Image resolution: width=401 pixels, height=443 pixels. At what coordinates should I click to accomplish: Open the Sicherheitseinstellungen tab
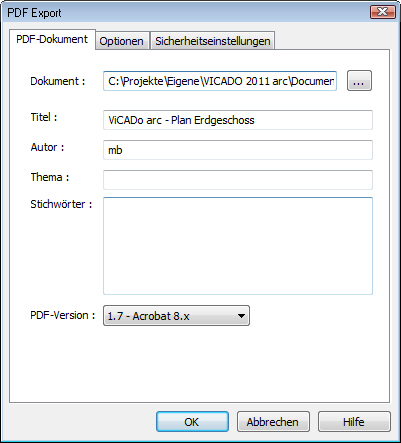(x=213, y=41)
